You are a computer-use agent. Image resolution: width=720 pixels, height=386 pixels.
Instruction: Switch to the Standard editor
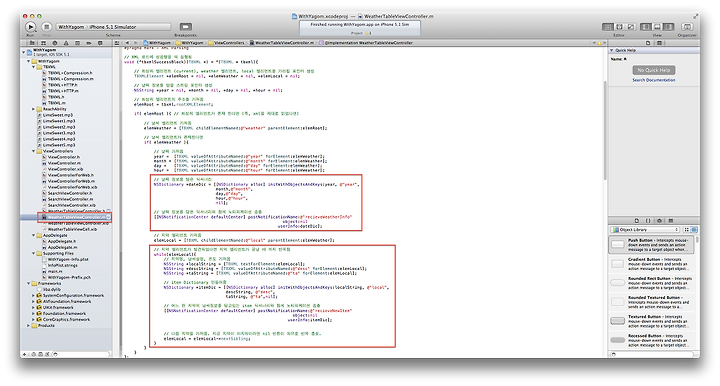click(x=608, y=27)
